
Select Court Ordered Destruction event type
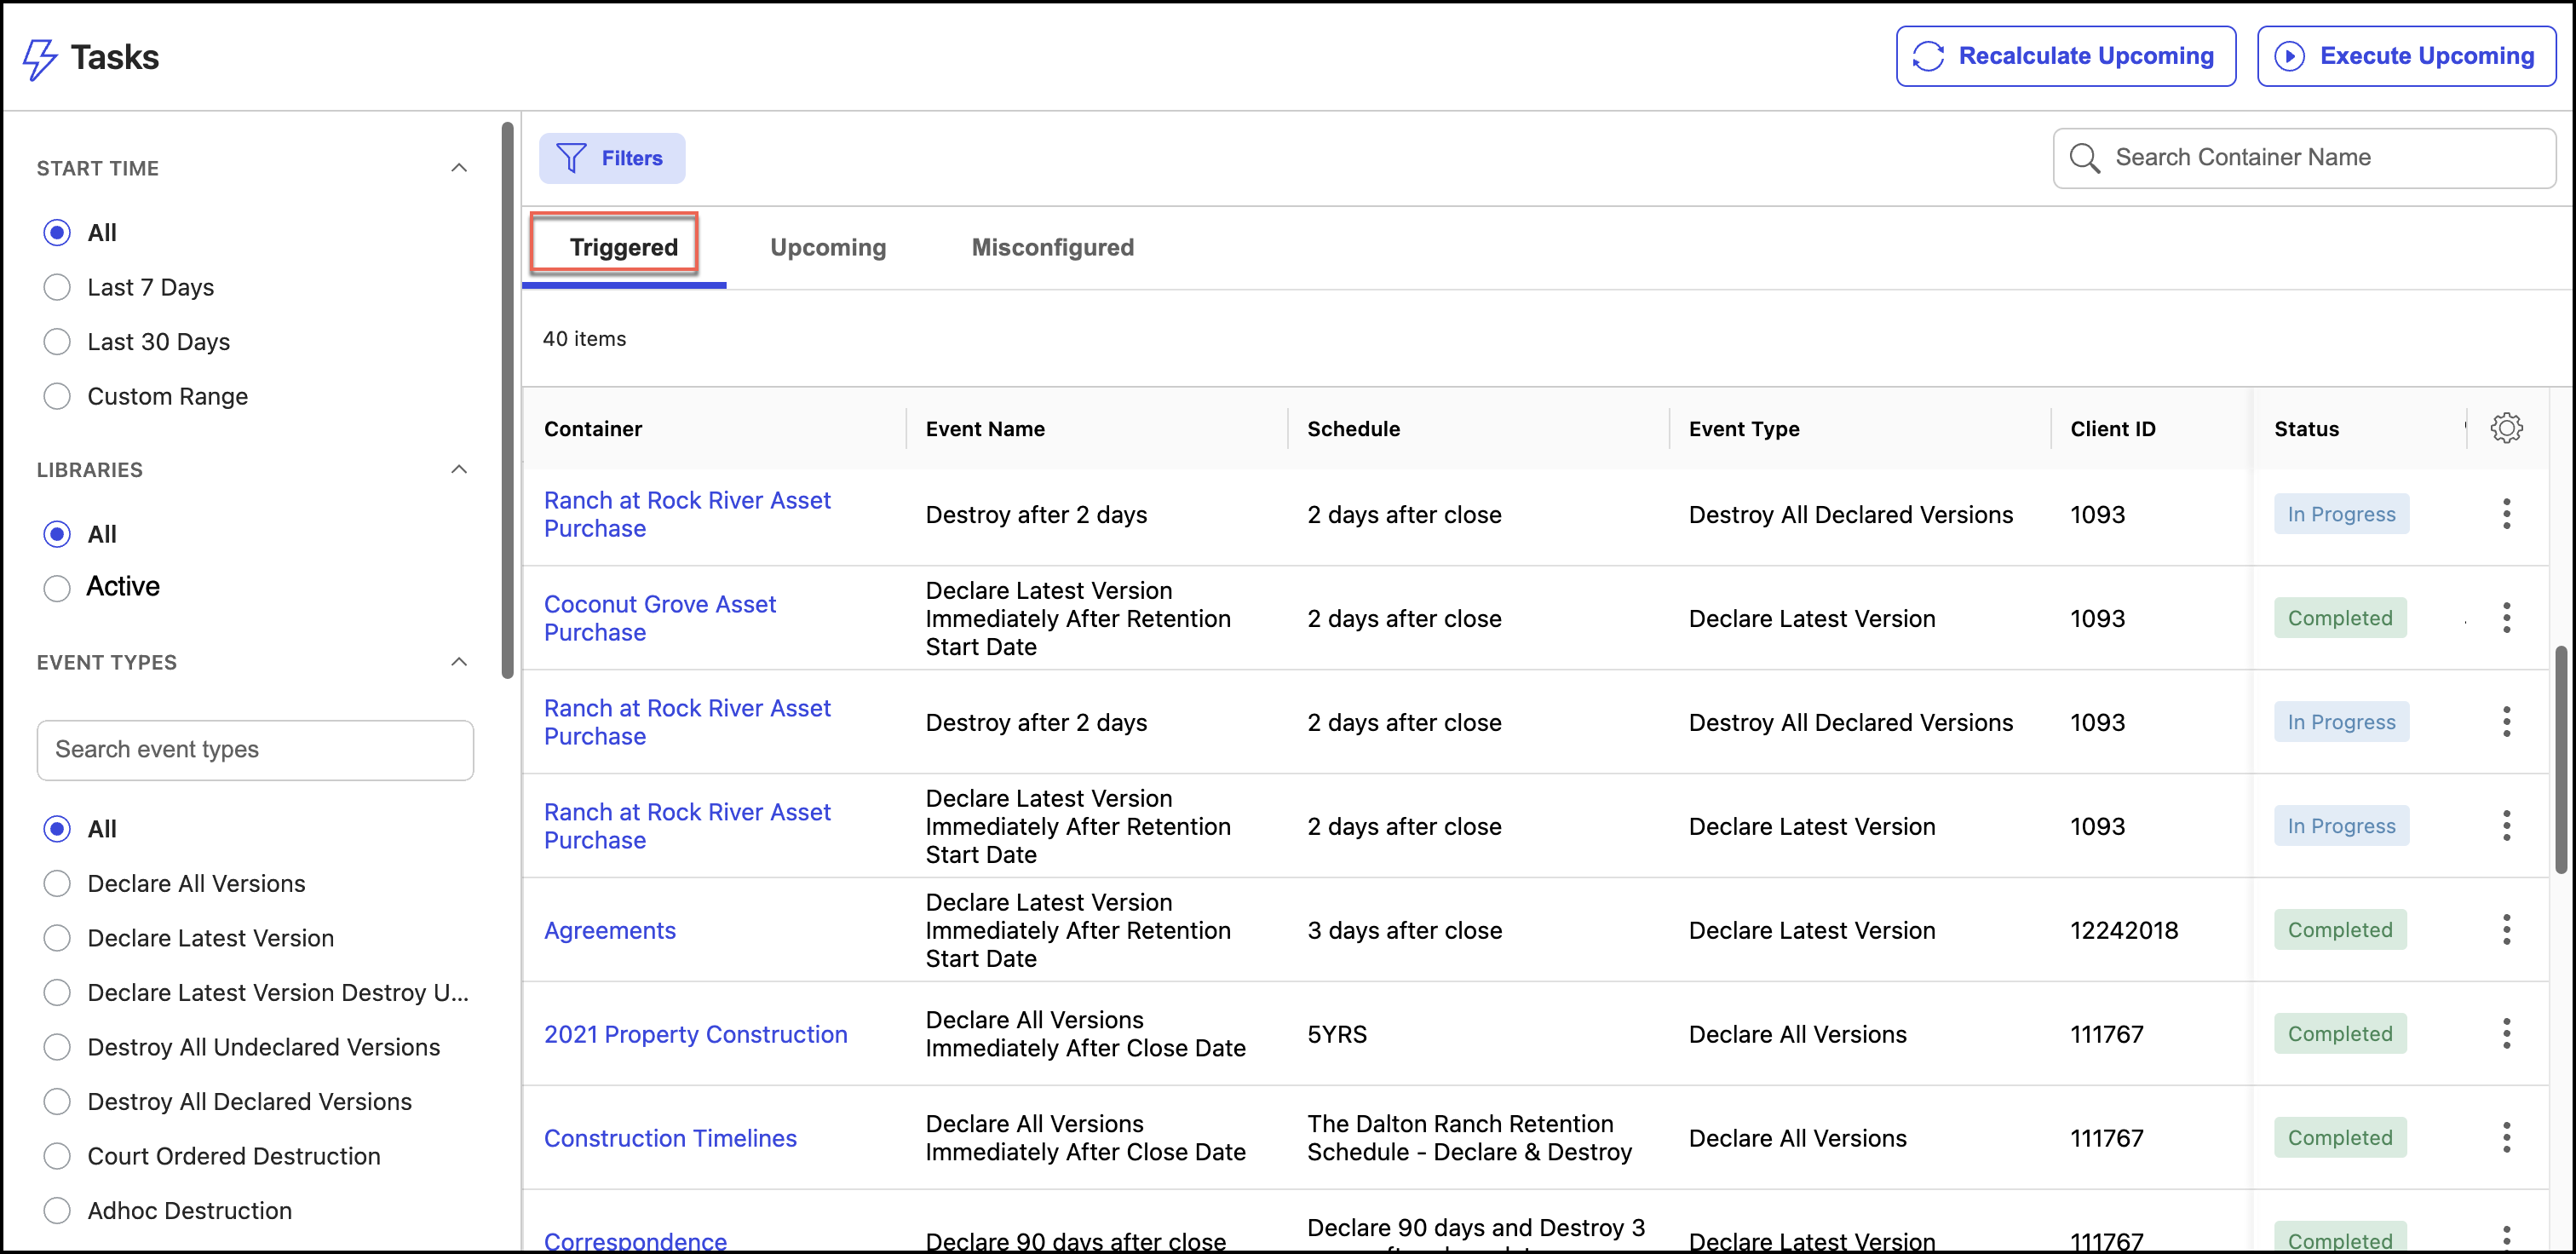(57, 1156)
